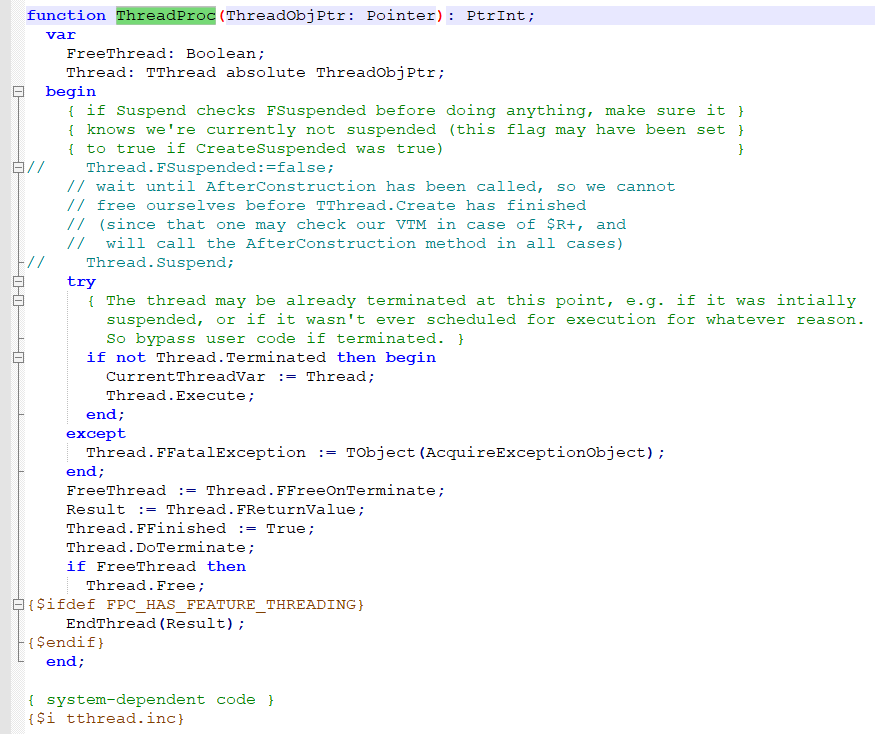Click comment 'So bypass user code if terminated.'
875x734 pixels.
click(x=275, y=338)
